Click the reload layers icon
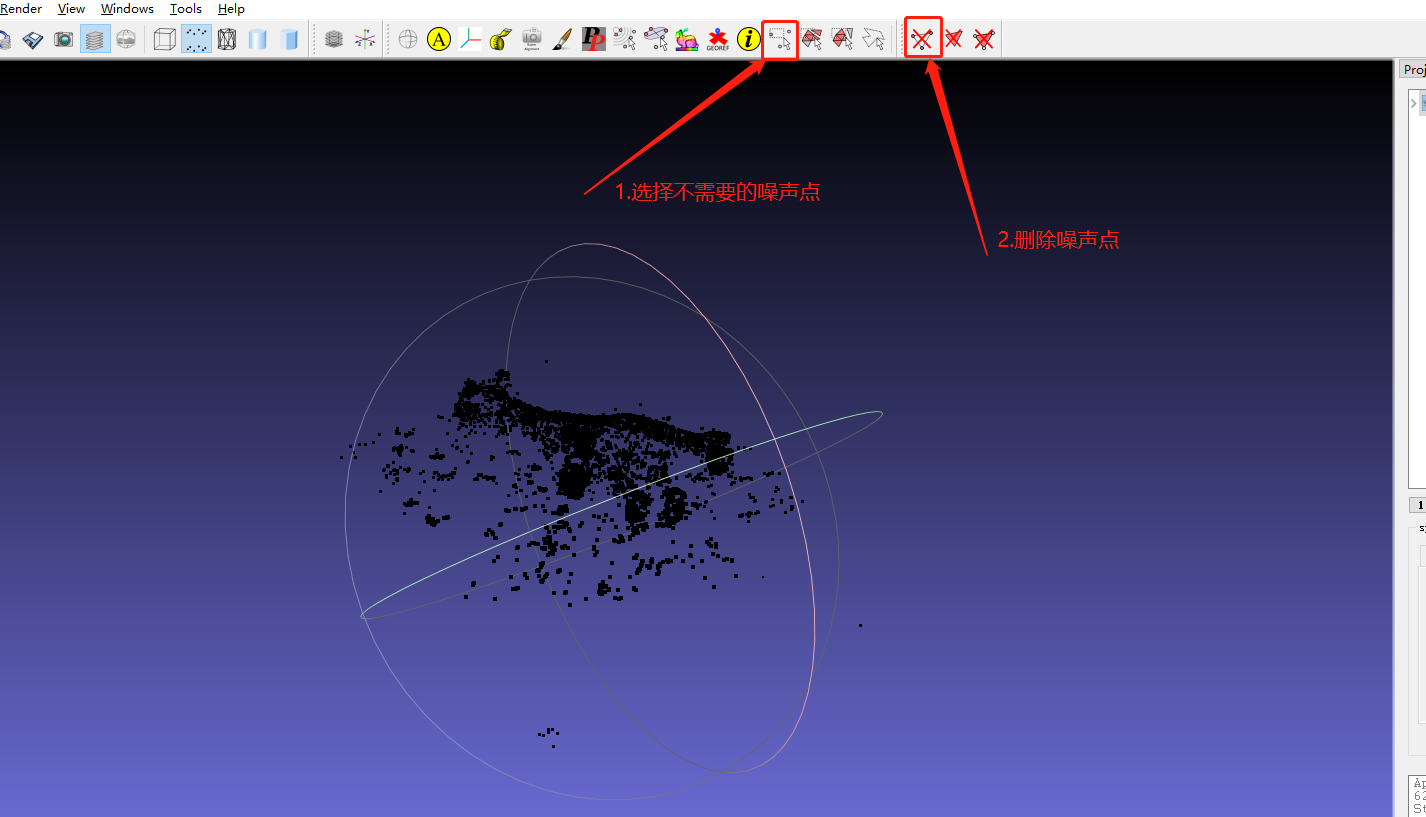Image resolution: width=1426 pixels, height=817 pixels. pyautogui.click(x=4, y=39)
